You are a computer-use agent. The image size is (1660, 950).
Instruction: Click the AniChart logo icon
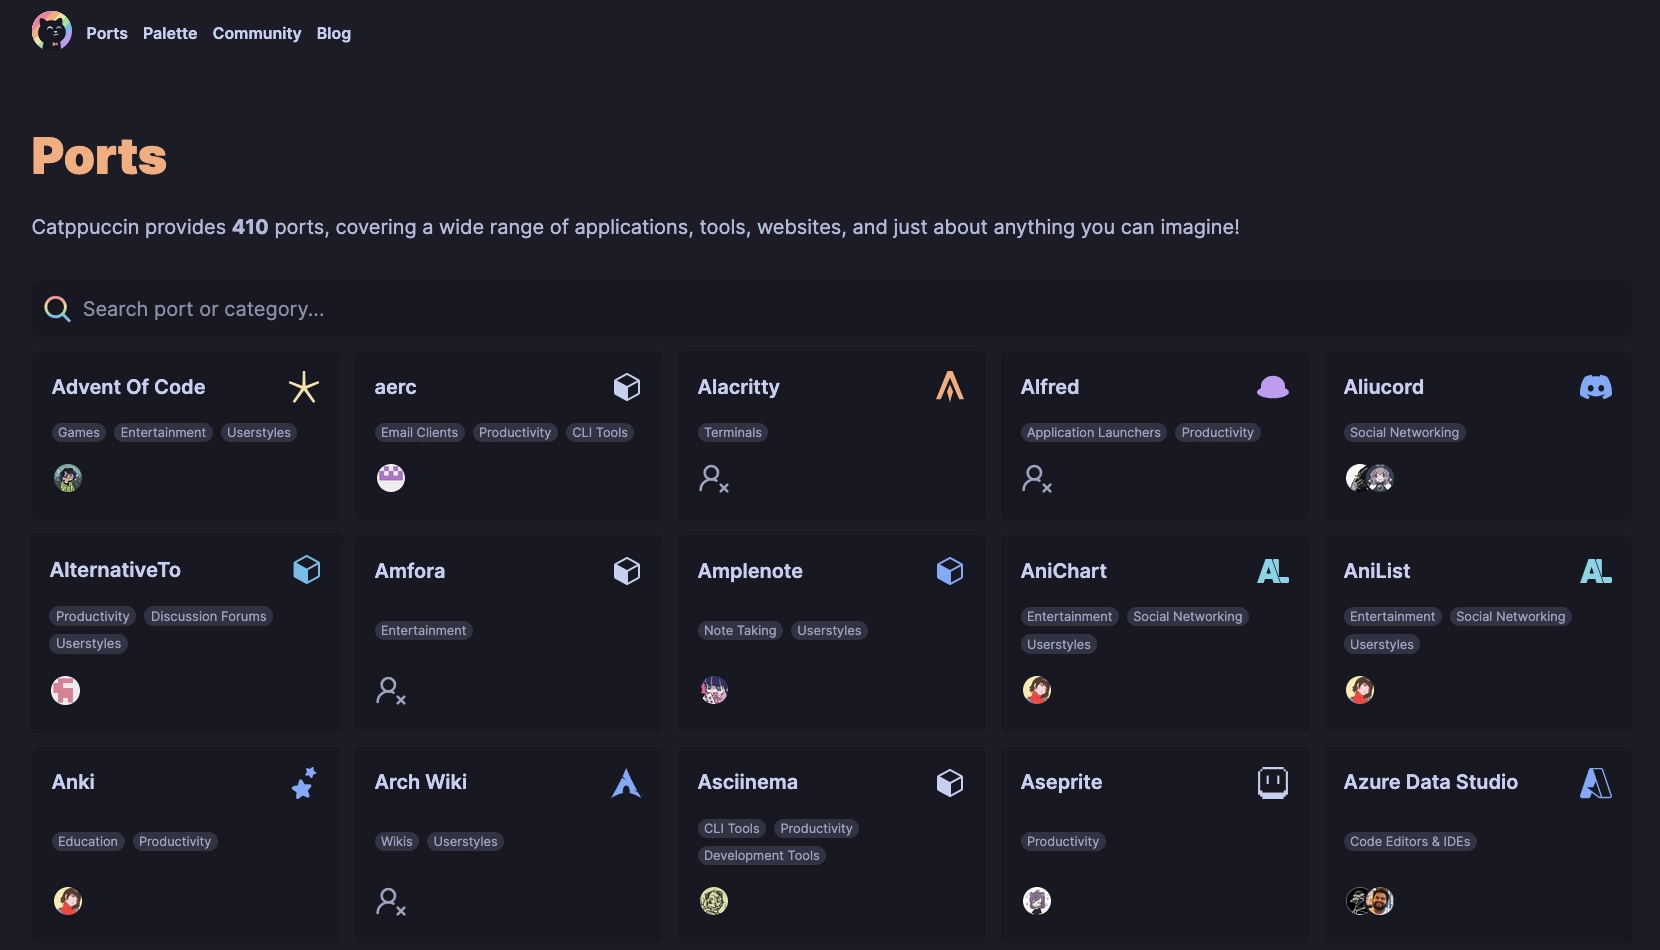1273,571
